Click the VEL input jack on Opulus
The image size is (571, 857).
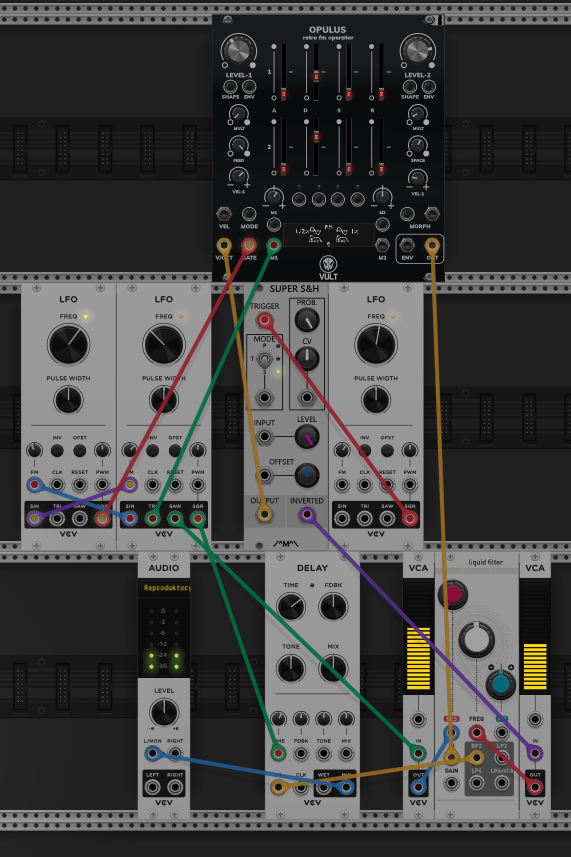click(x=223, y=214)
